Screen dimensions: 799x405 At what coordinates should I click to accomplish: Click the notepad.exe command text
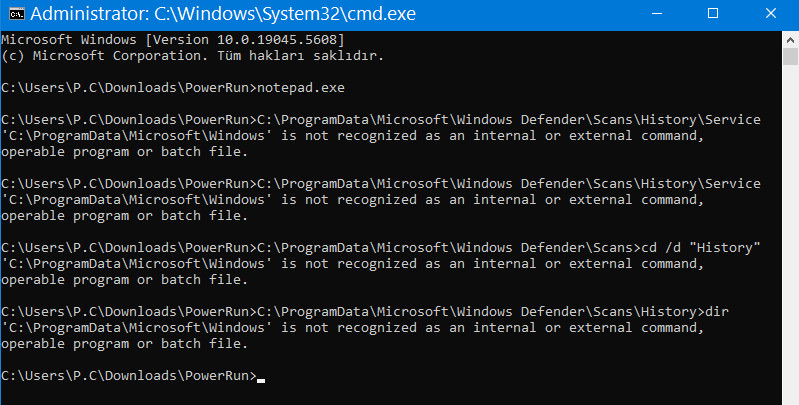301,88
